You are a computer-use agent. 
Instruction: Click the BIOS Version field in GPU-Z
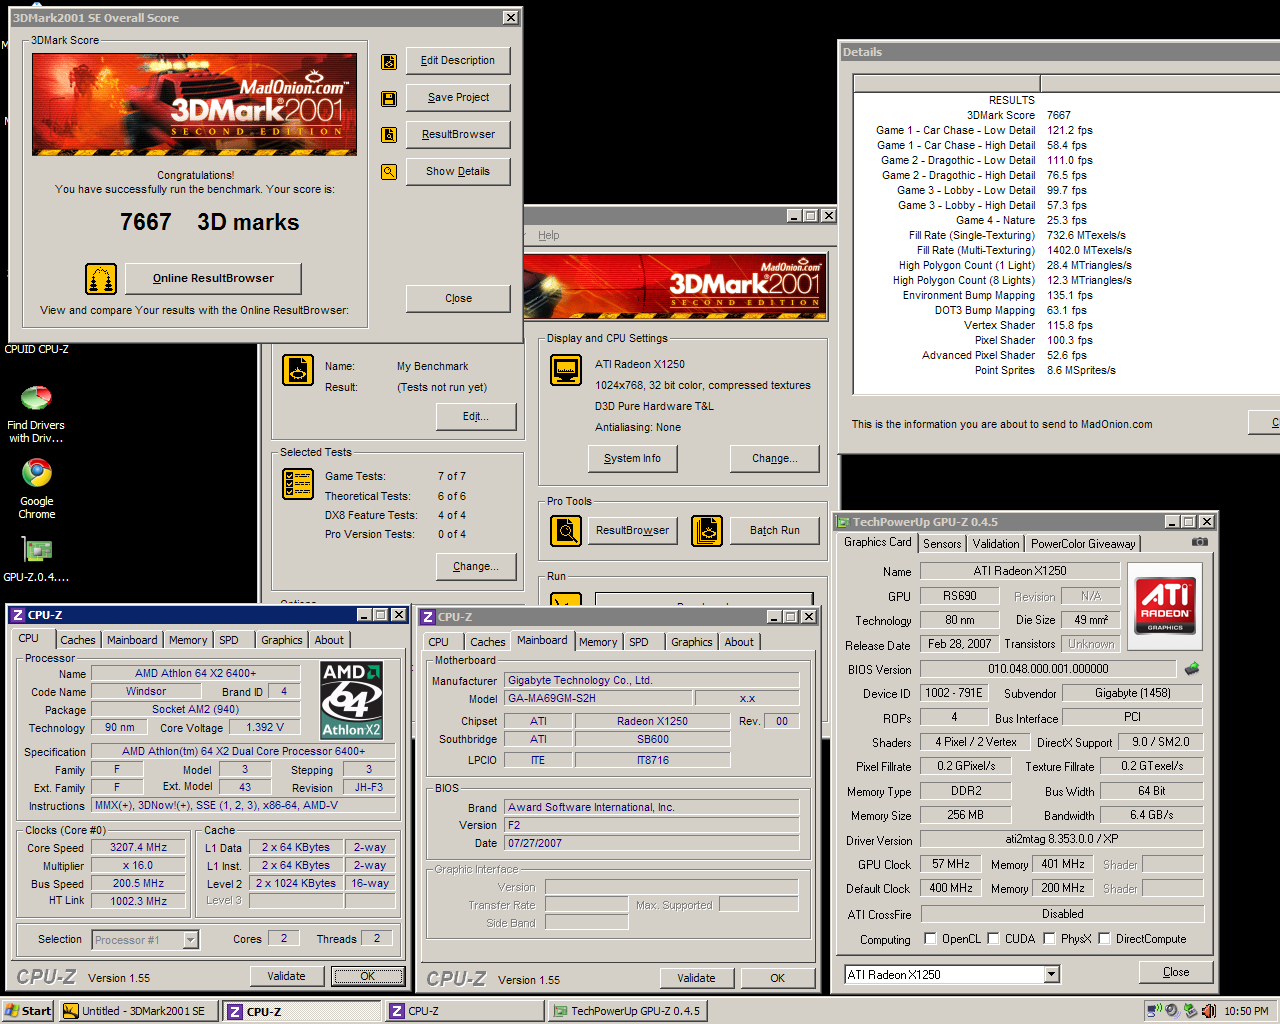point(1048,669)
